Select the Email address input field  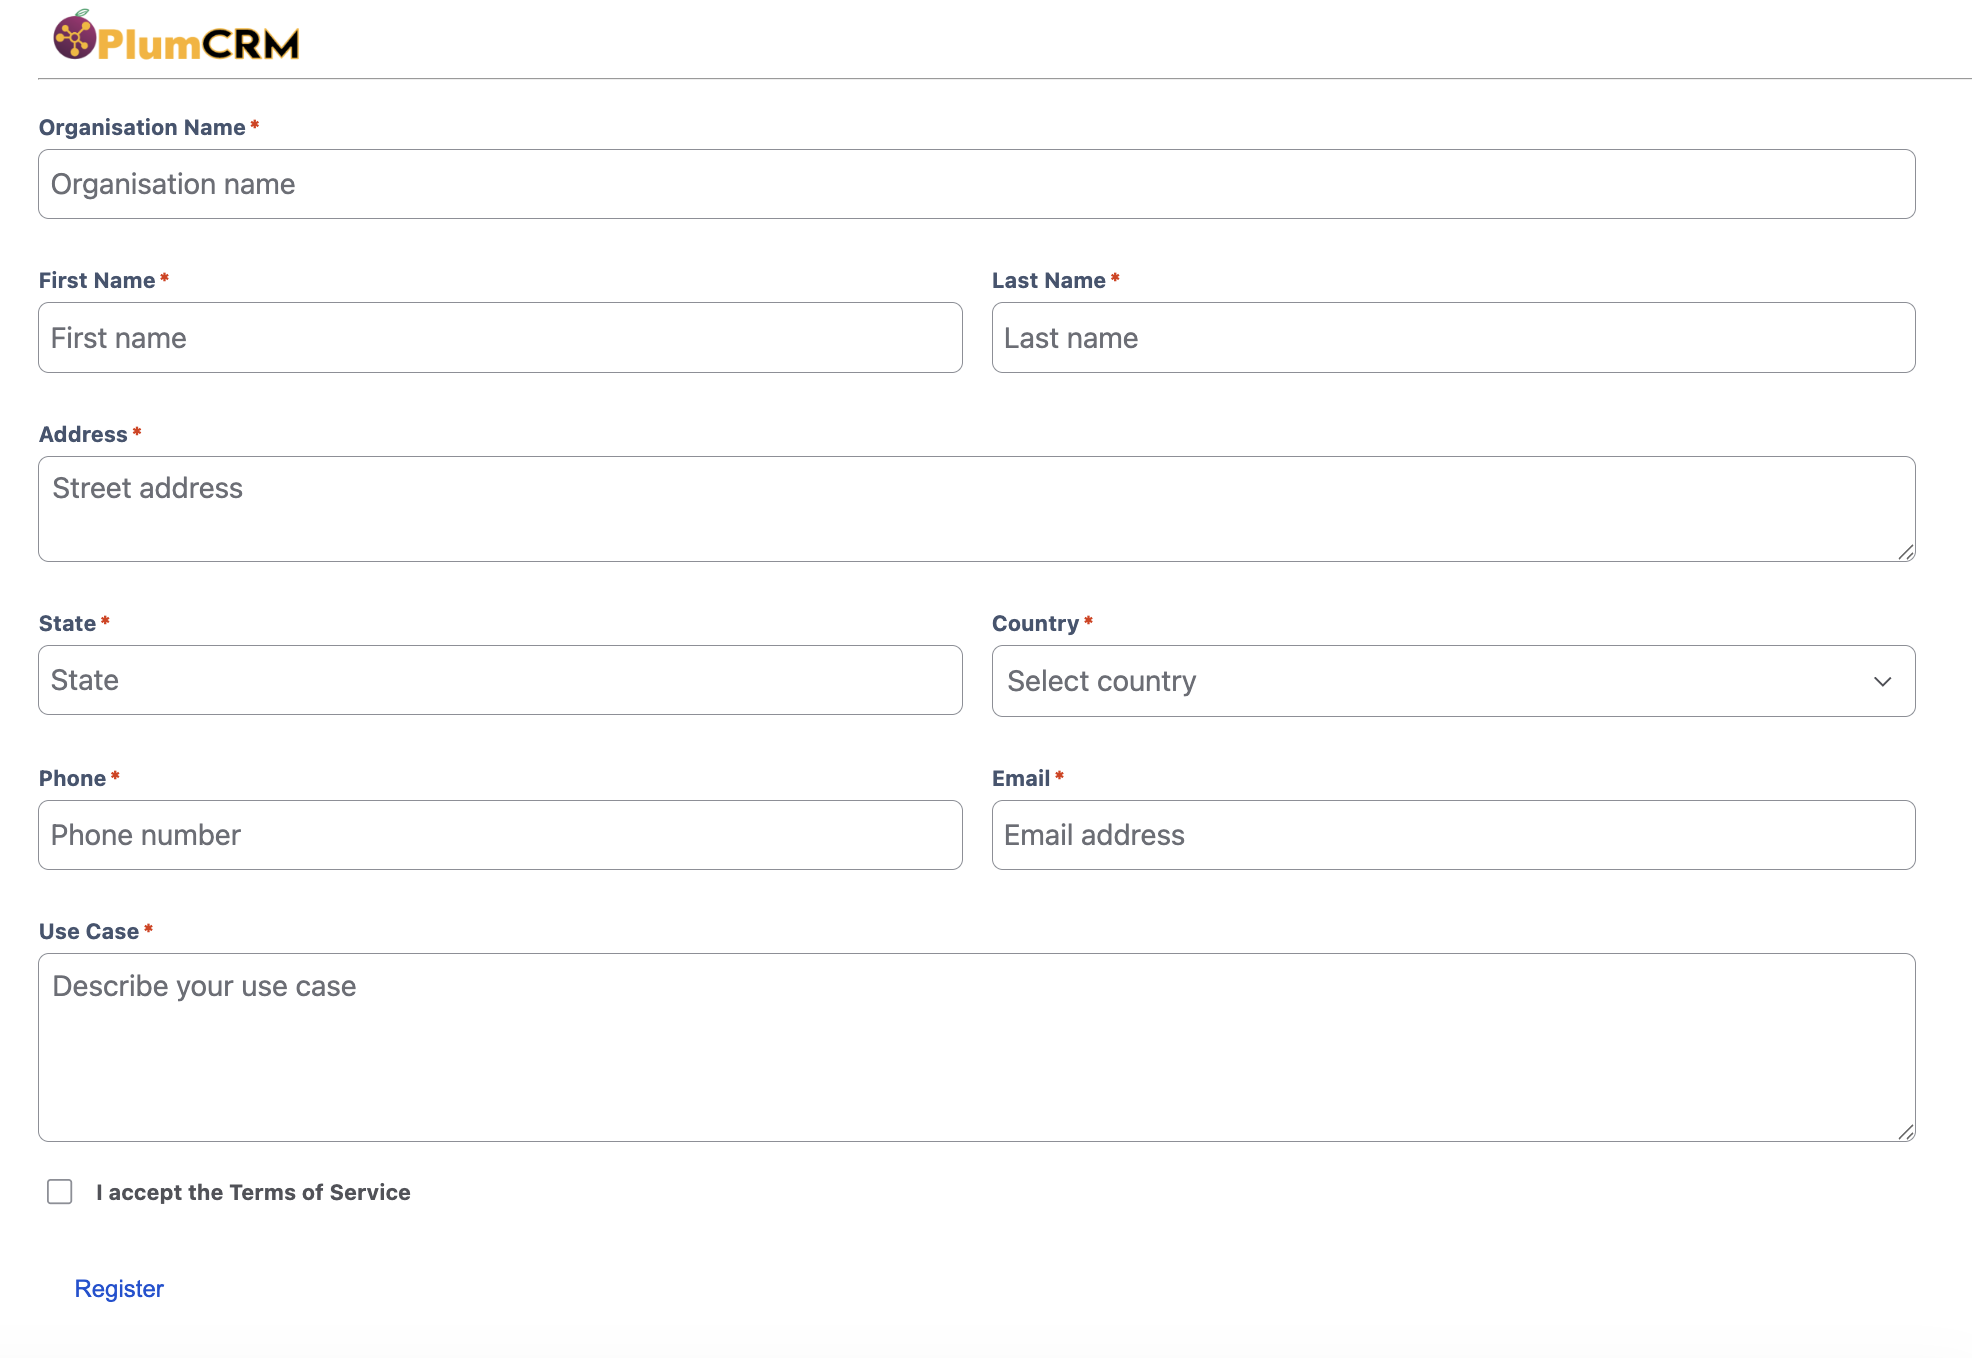[x=1453, y=835]
